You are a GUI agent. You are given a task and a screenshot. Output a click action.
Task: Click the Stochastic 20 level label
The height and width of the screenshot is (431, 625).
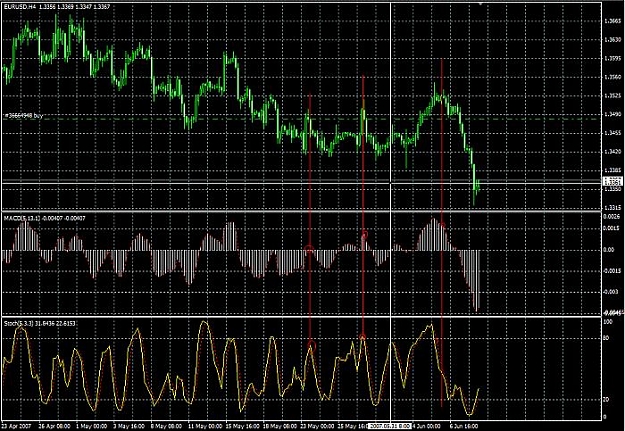607,400
